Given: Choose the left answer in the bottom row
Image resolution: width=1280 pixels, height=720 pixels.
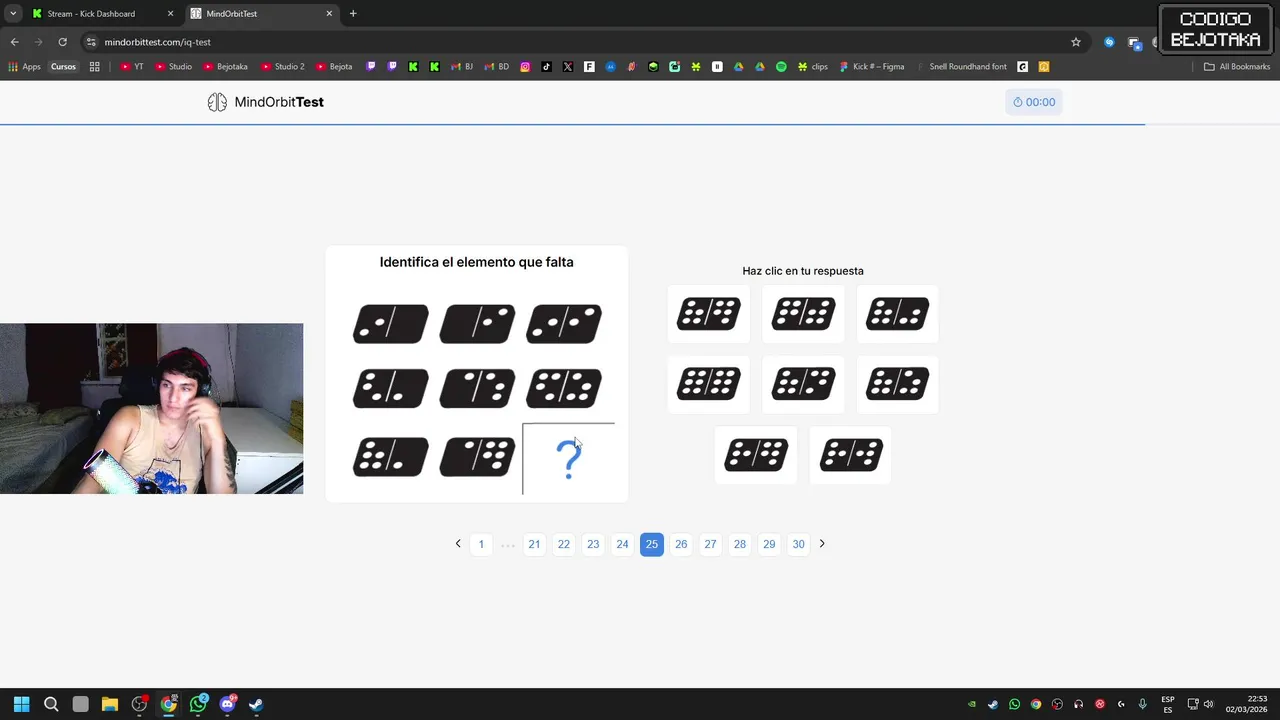Looking at the screenshot, I should click(x=756, y=455).
